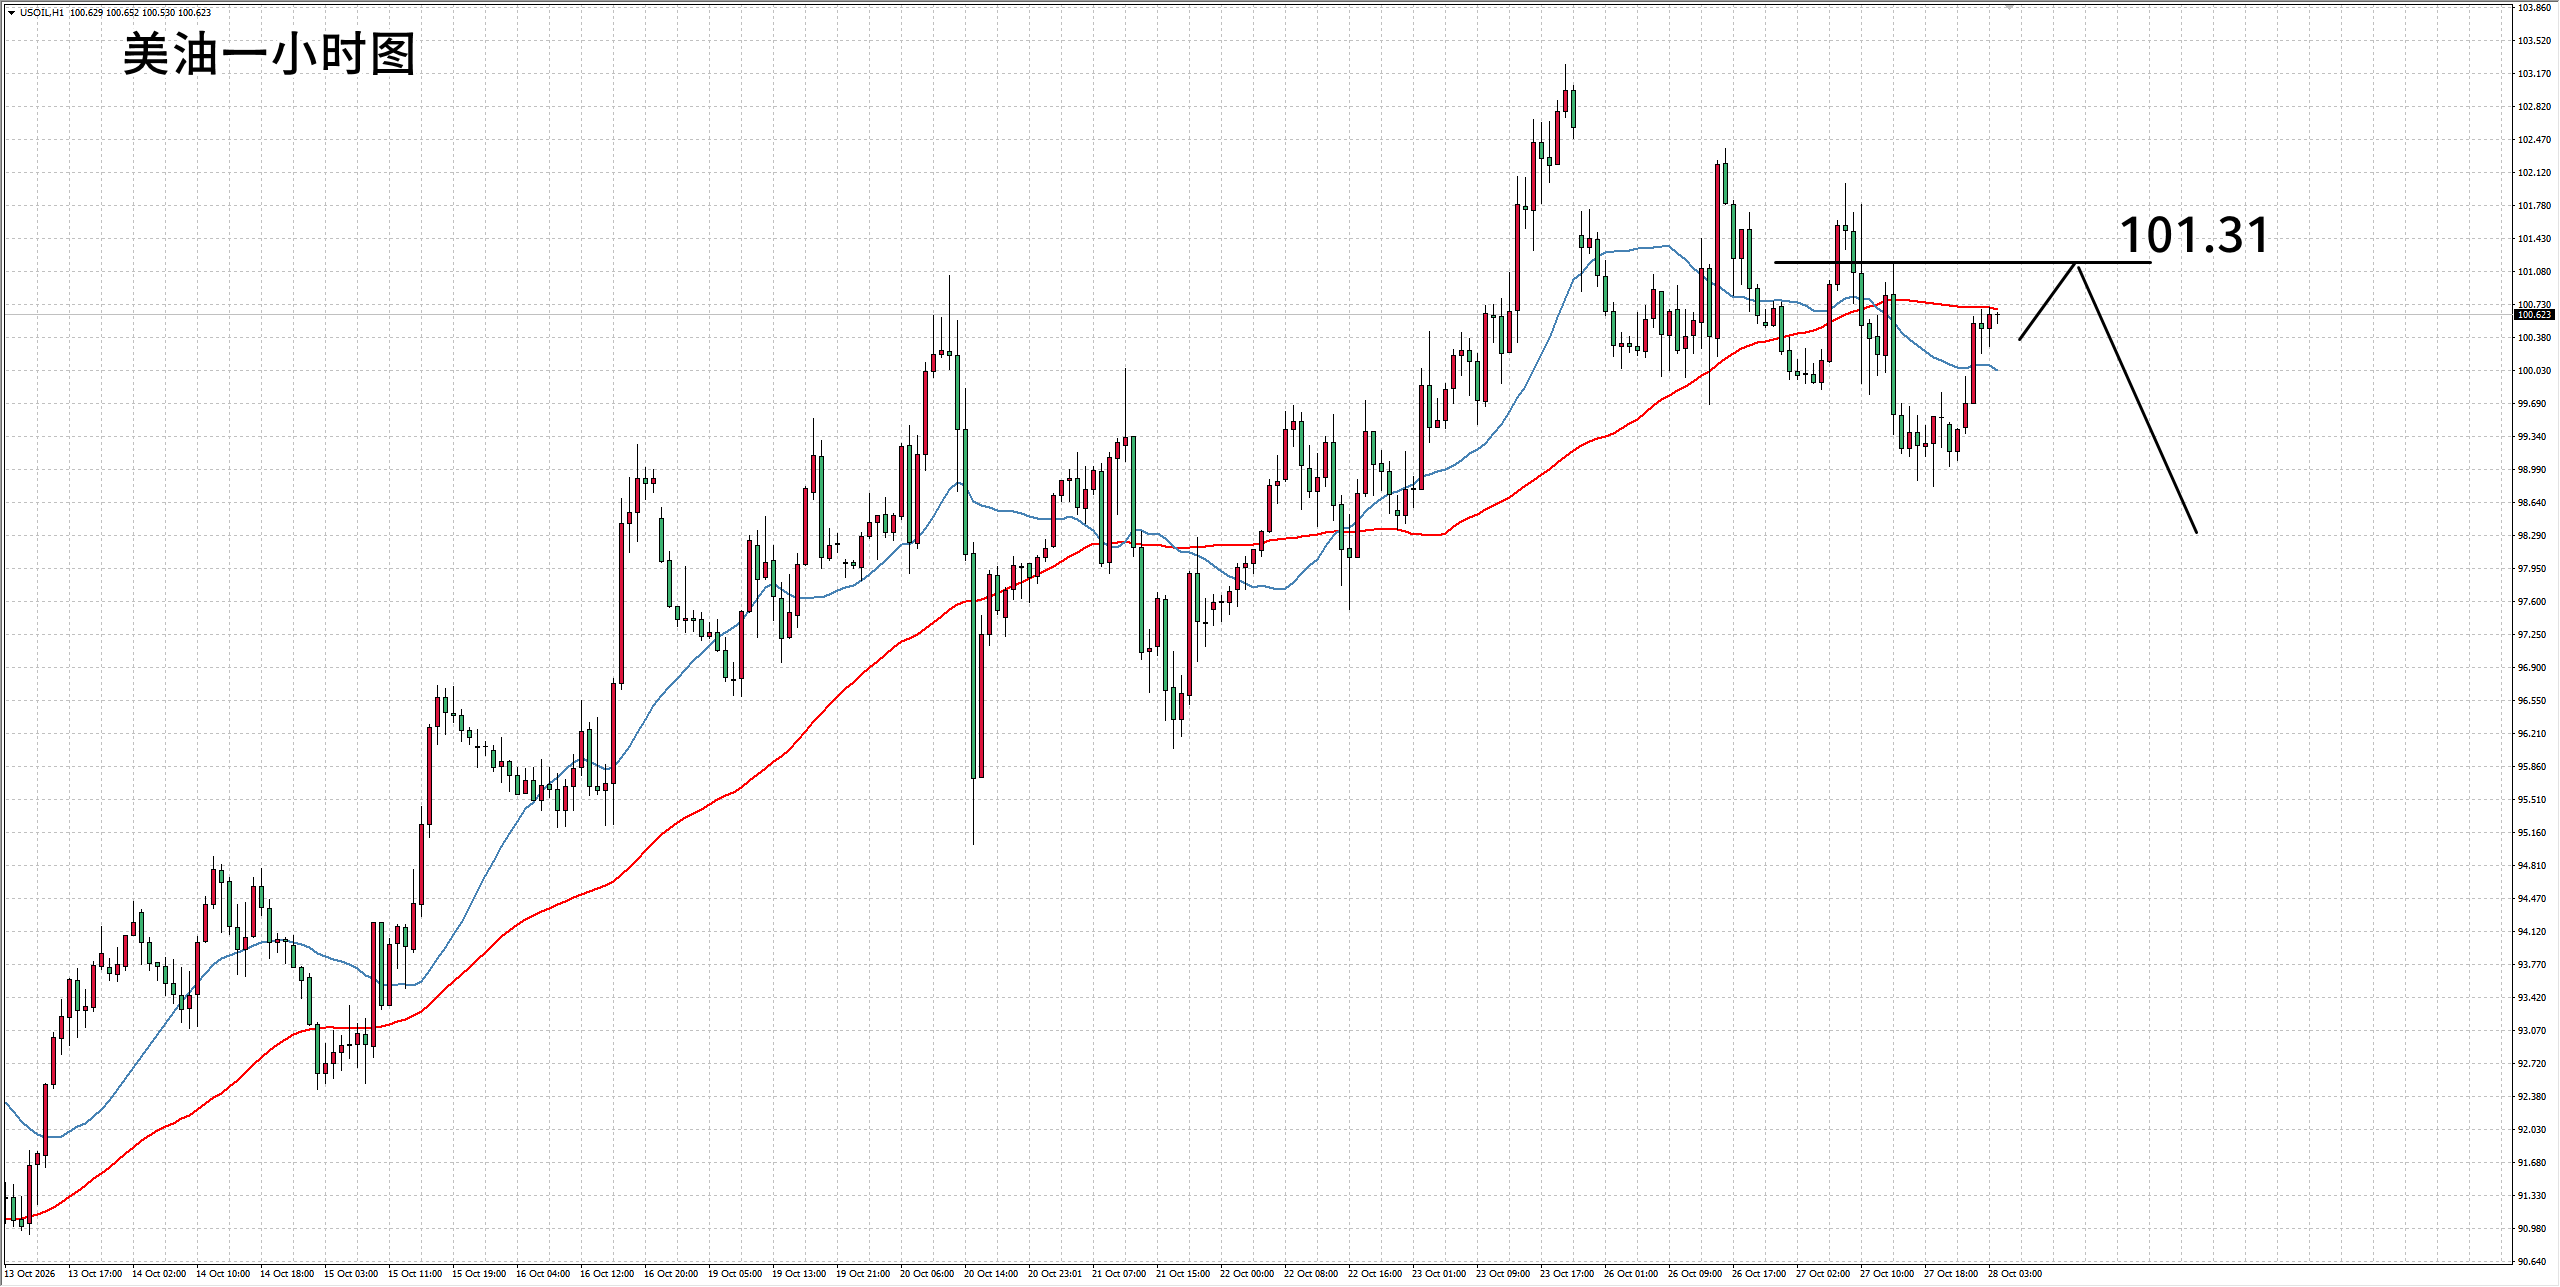Click the chart shift marker on the top edge

2010,6
